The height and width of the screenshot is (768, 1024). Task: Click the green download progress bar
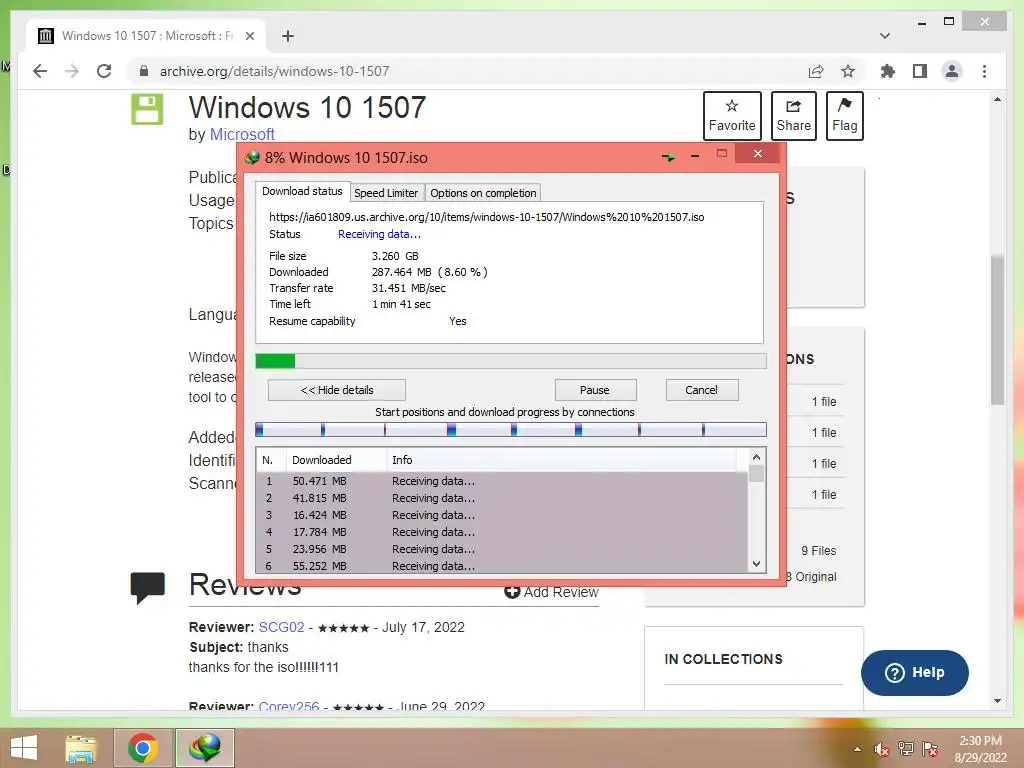coord(511,360)
